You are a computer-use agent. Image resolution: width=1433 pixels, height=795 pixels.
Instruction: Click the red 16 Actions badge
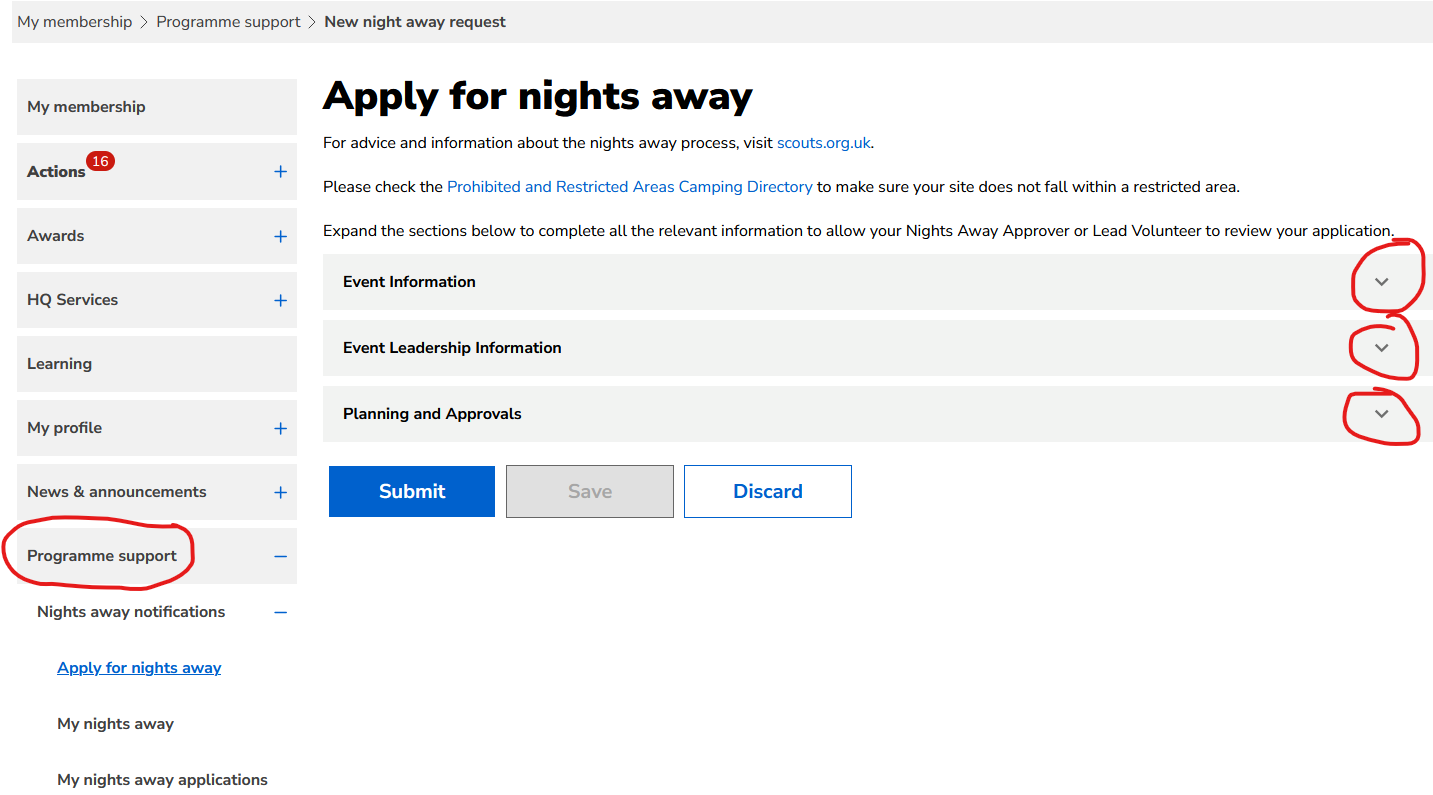tap(100, 161)
